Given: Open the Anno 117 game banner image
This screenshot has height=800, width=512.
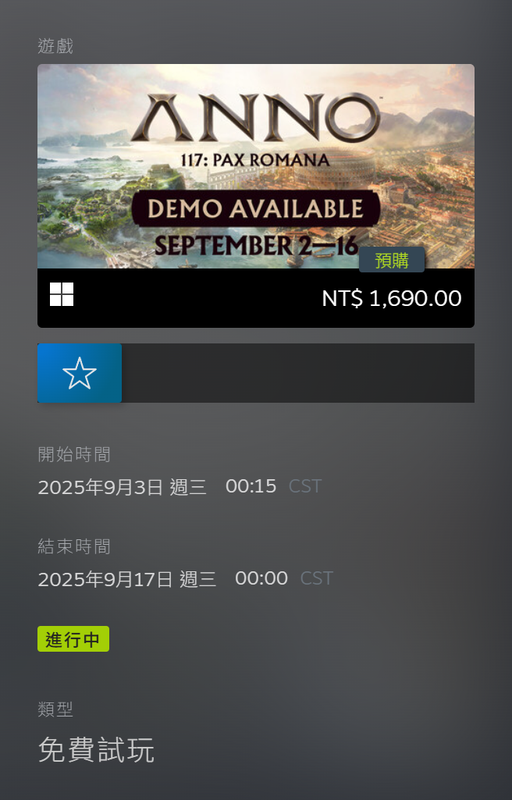Looking at the screenshot, I should (x=256, y=166).
